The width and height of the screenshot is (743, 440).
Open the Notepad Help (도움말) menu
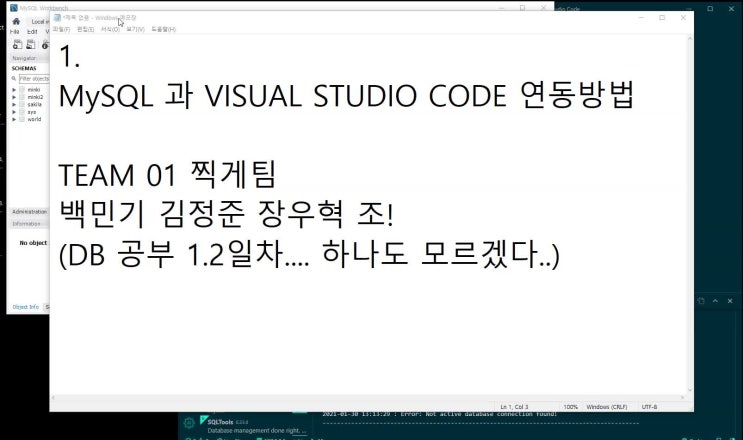[163, 29]
